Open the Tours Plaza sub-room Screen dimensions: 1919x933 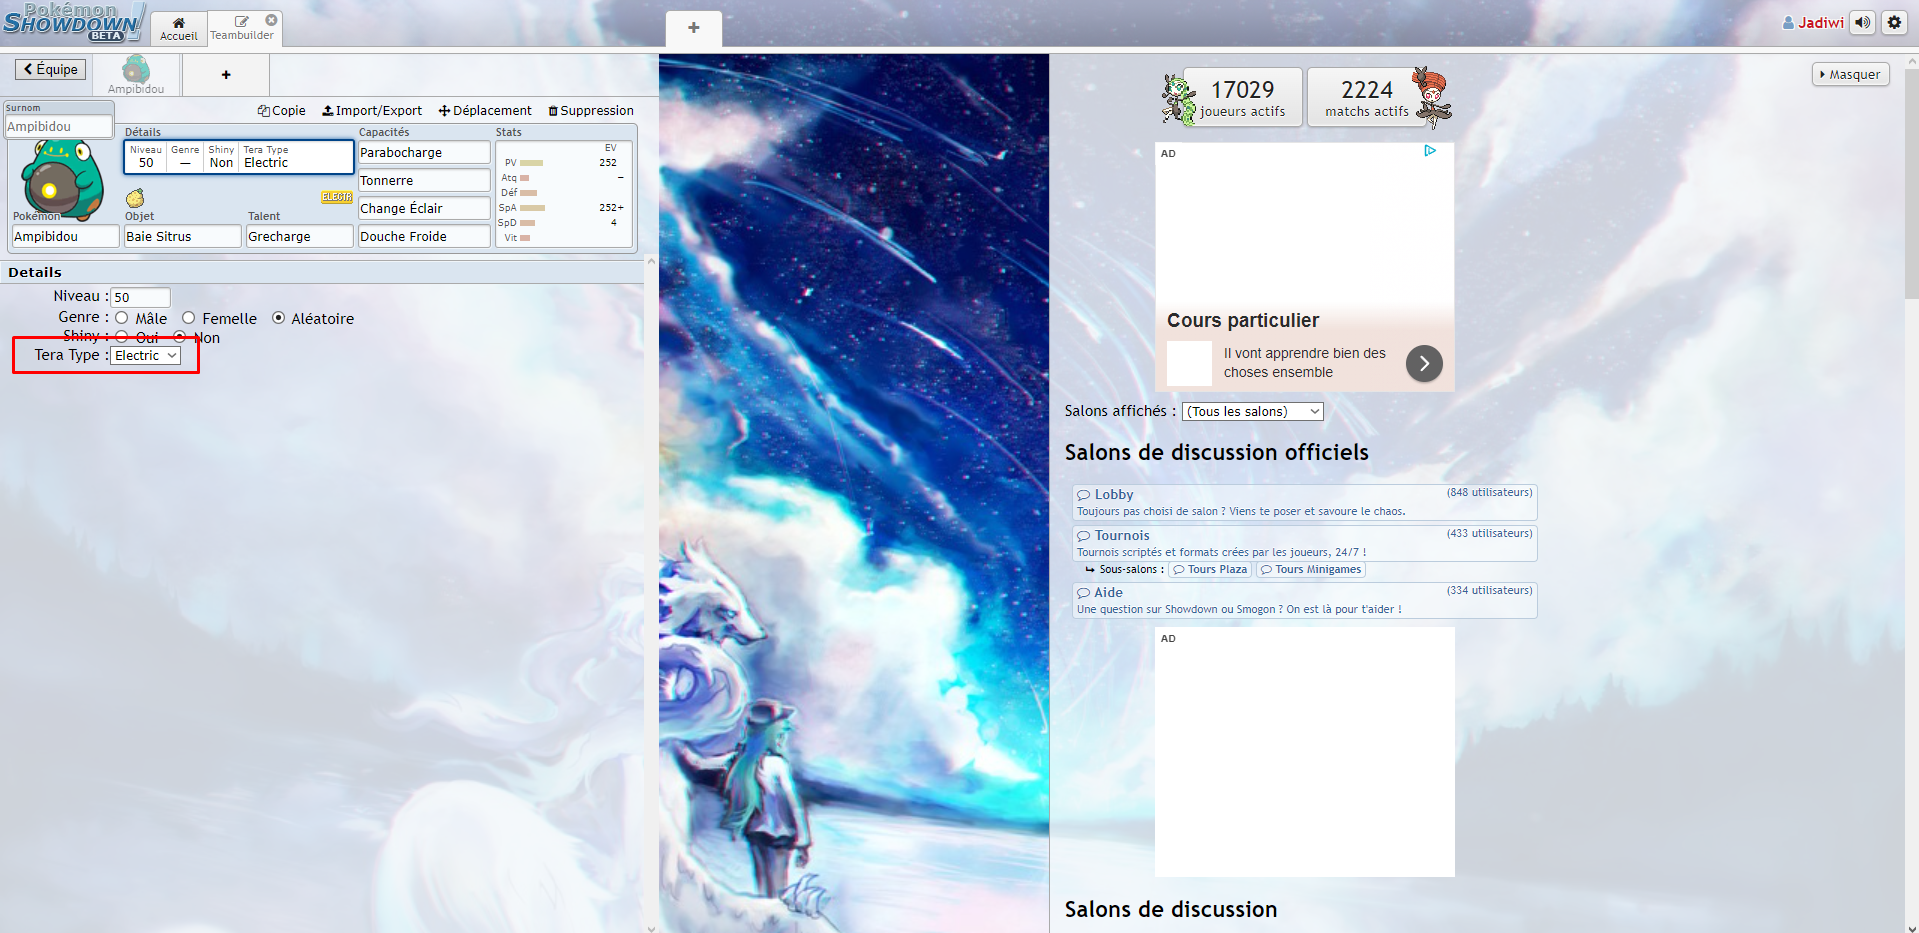[x=1210, y=570]
